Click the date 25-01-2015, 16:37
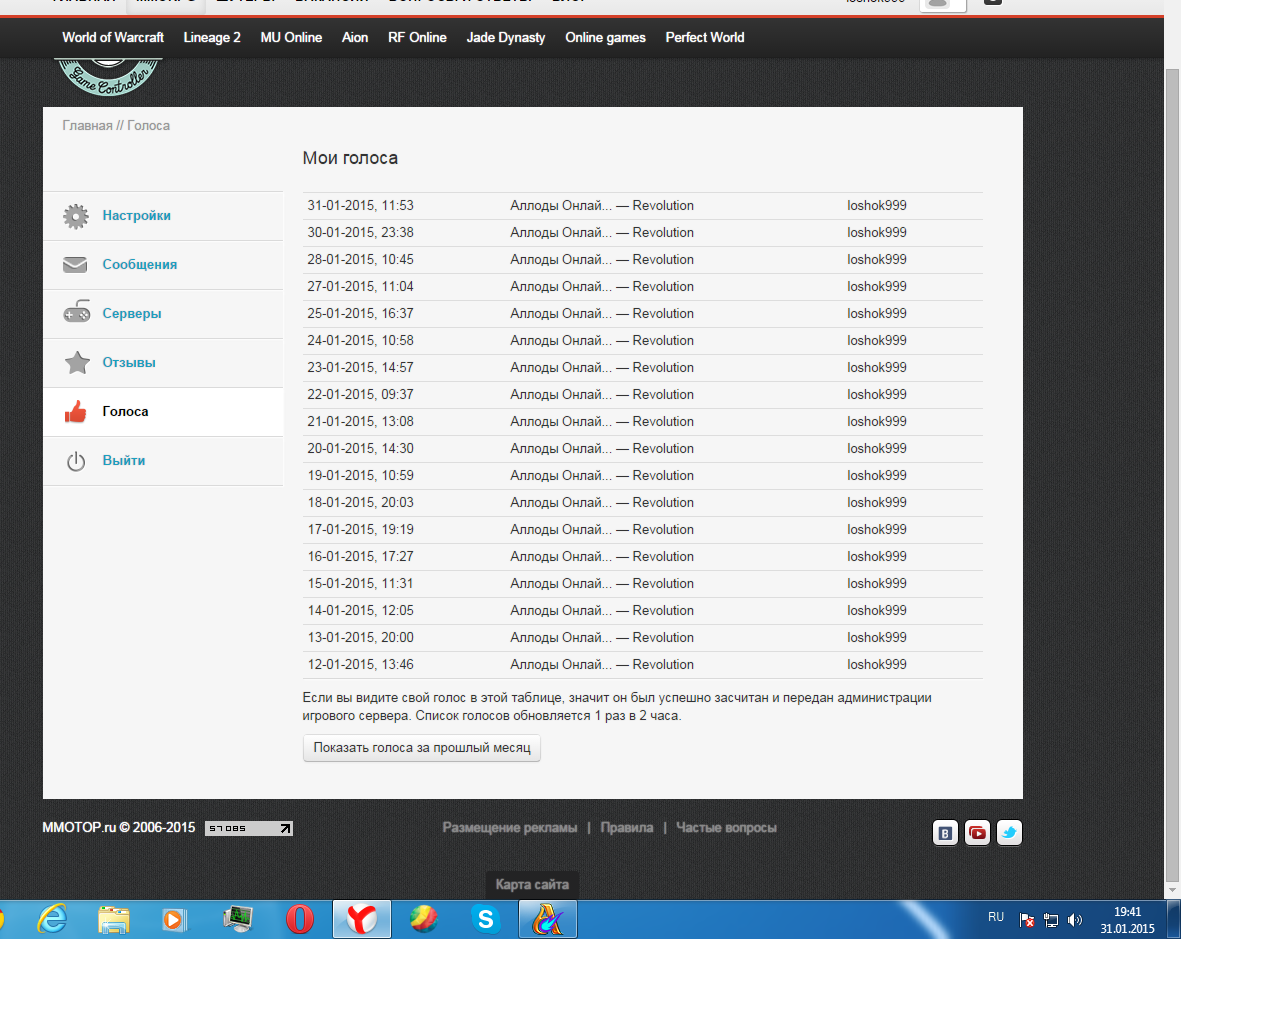Viewport: 1280px width, 1024px height. click(360, 314)
